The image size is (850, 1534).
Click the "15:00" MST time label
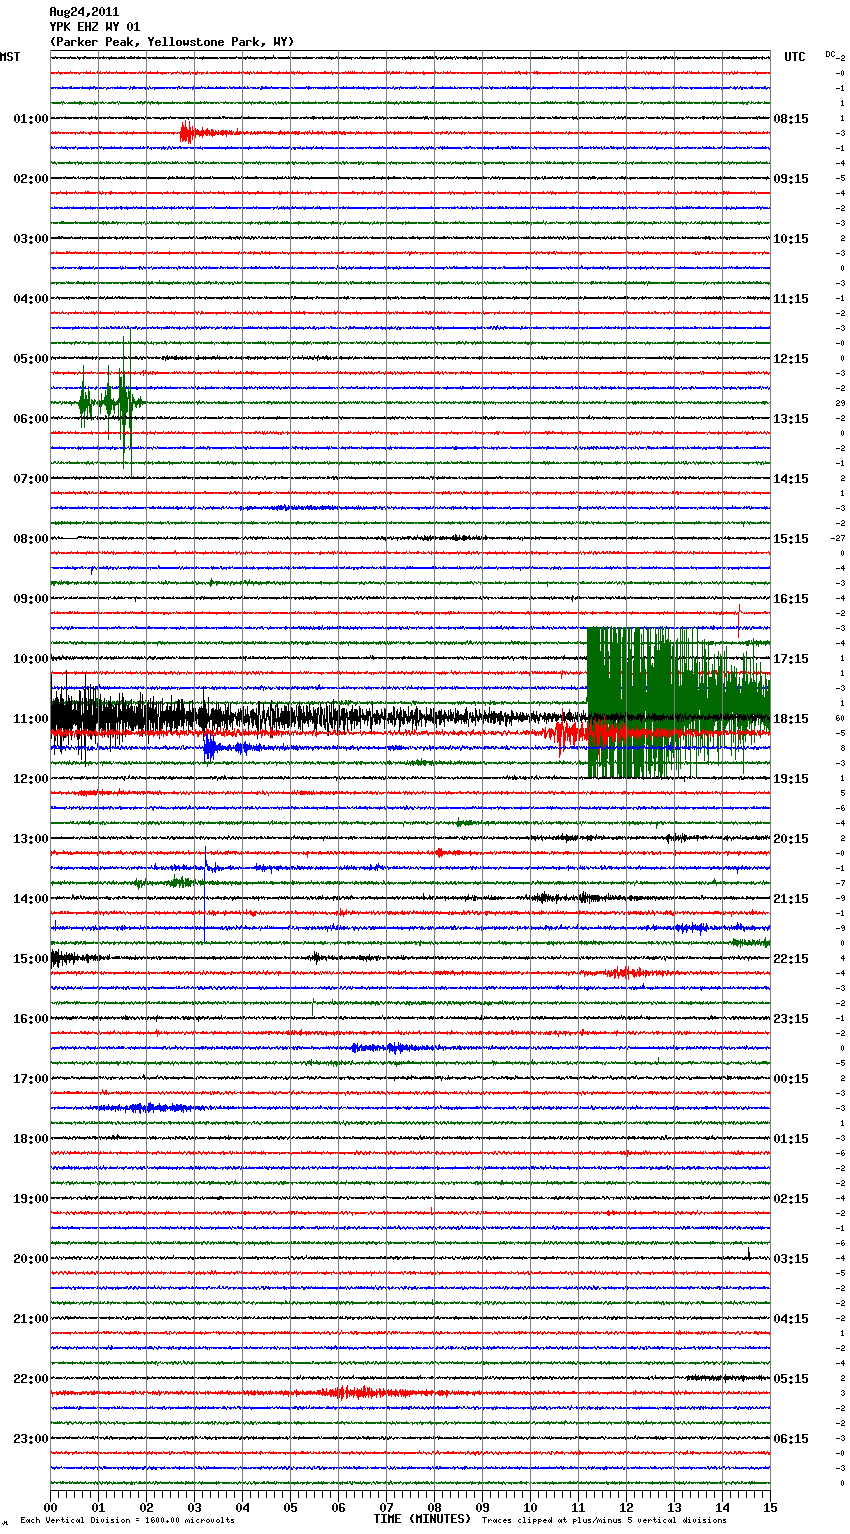(x=30, y=959)
